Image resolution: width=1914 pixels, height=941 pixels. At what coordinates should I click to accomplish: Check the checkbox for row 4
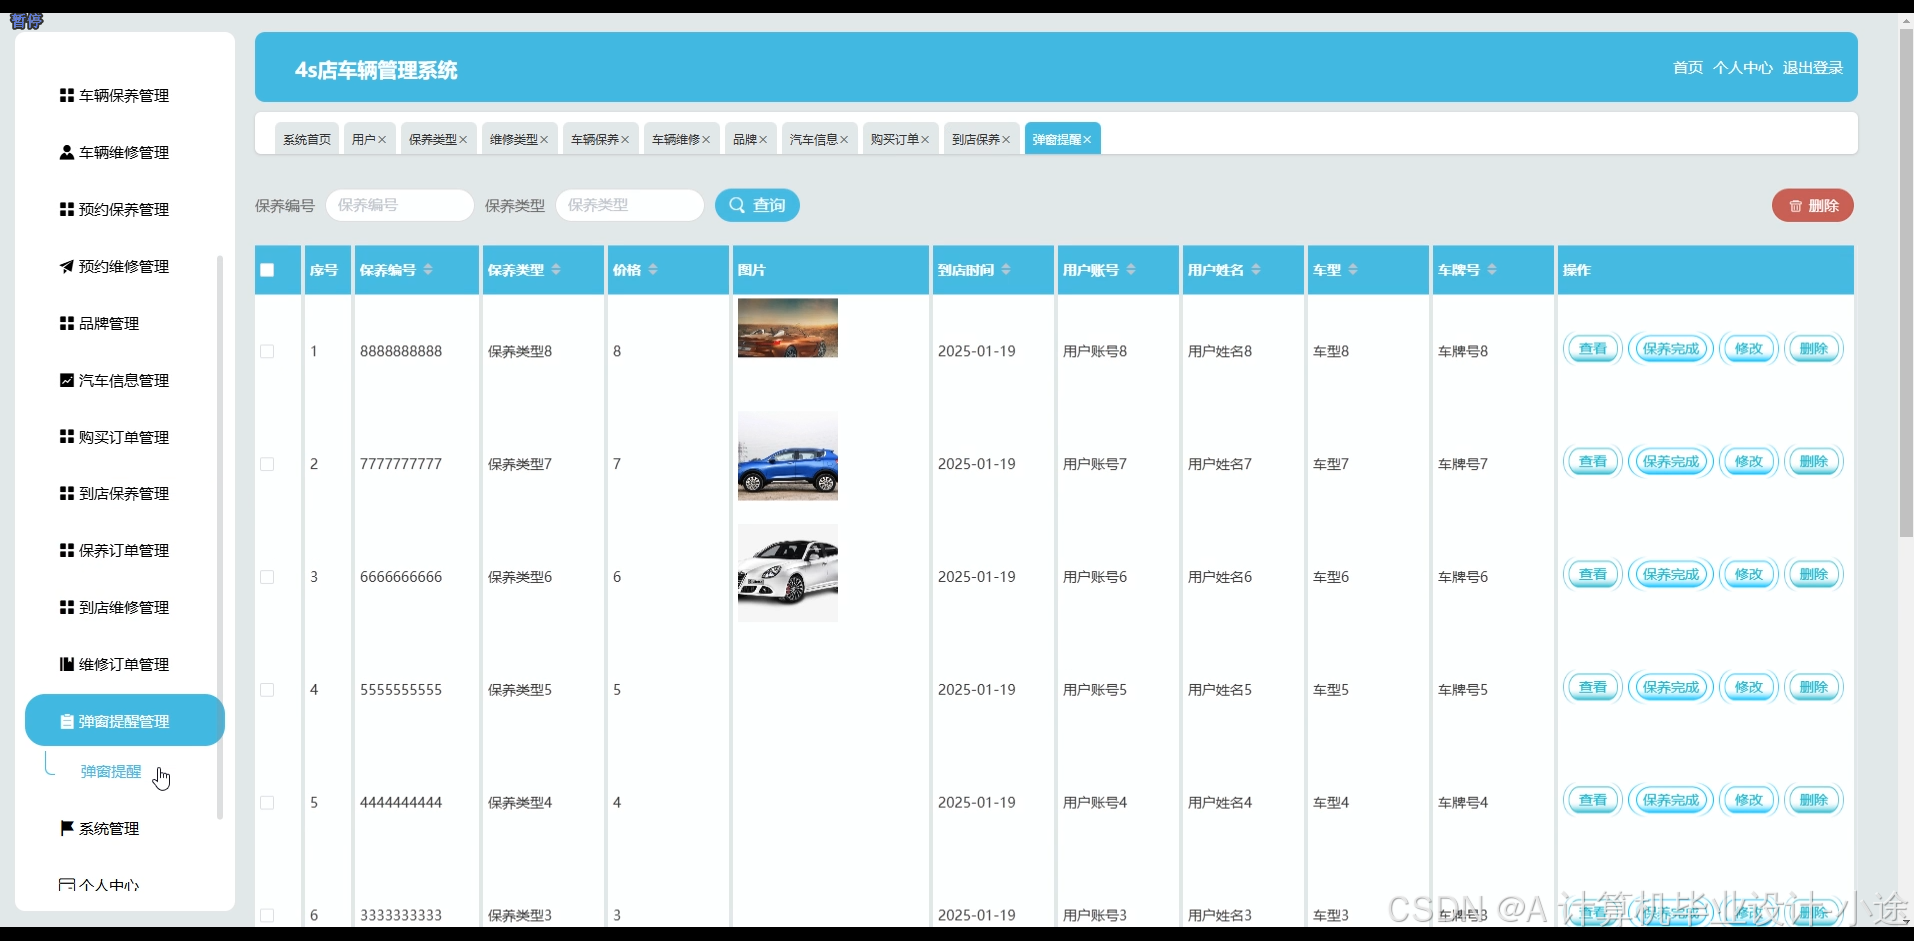pyautogui.click(x=266, y=690)
